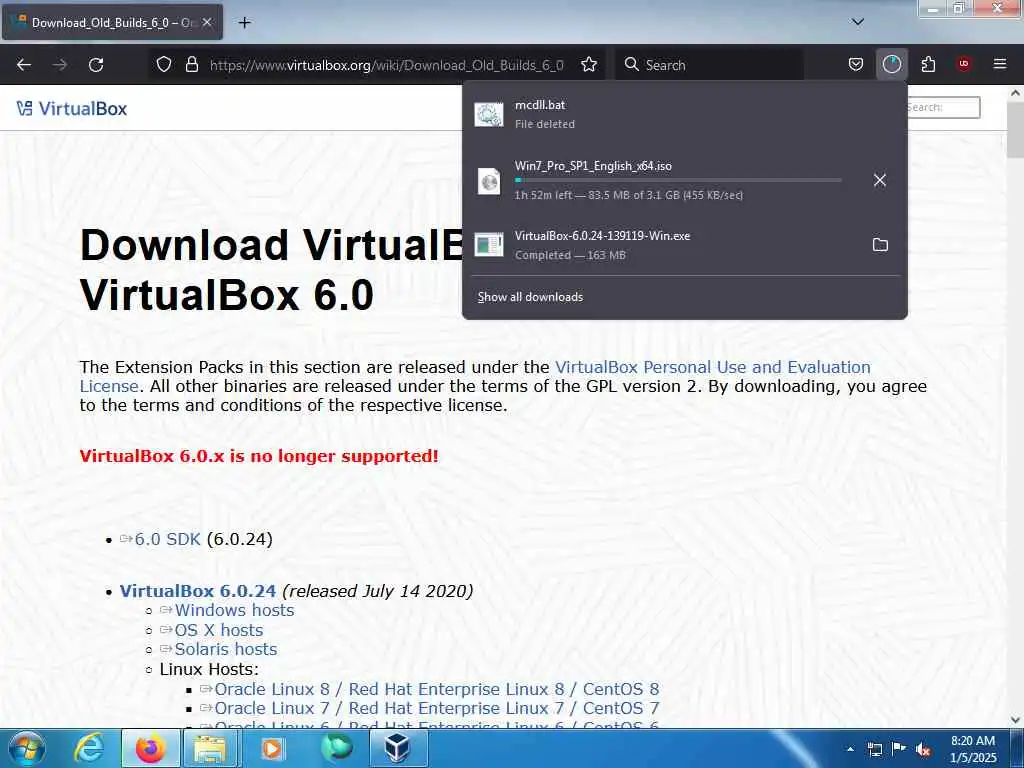Viewport: 1024px width, 768px height.
Task: Click the muted volume tray icon
Action: pyautogui.click(x=923, y=750)
